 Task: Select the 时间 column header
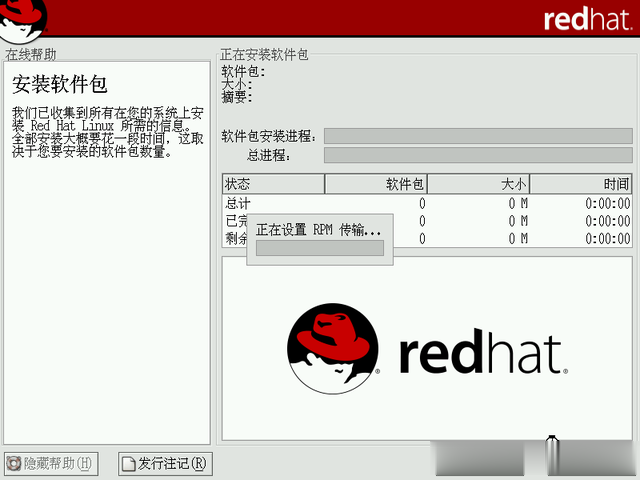click(580, 184)
